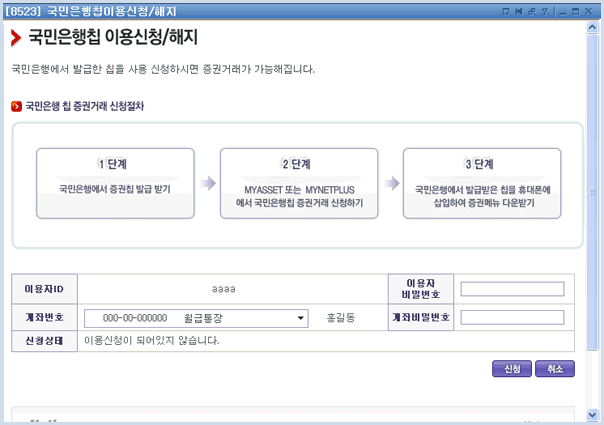Click the 취소 button
Viewport: 604px width, 425px height.
pos(555,369)
